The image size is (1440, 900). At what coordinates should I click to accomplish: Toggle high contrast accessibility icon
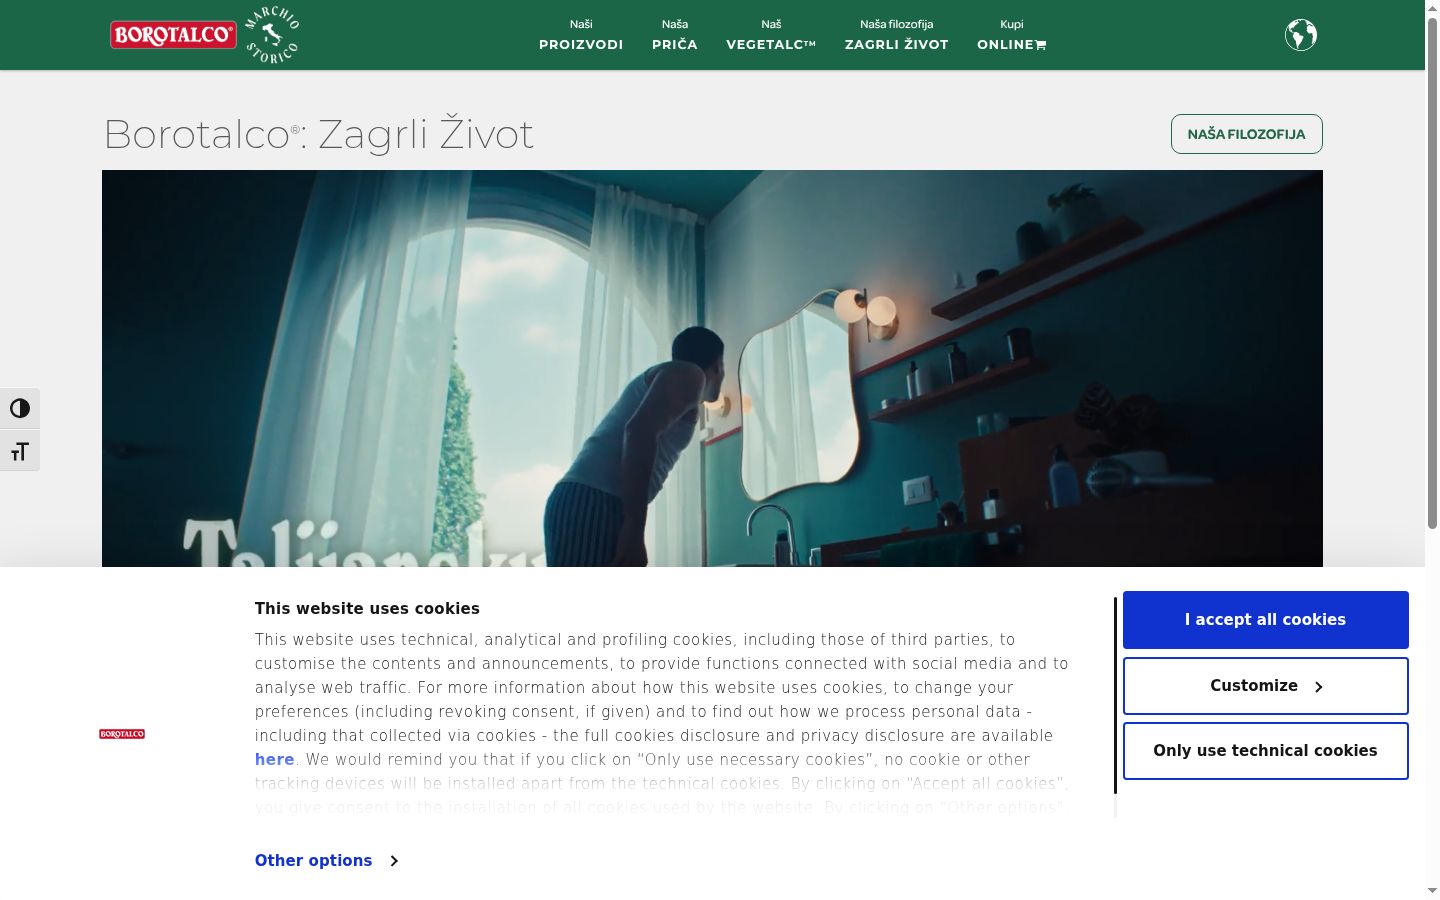20,408
